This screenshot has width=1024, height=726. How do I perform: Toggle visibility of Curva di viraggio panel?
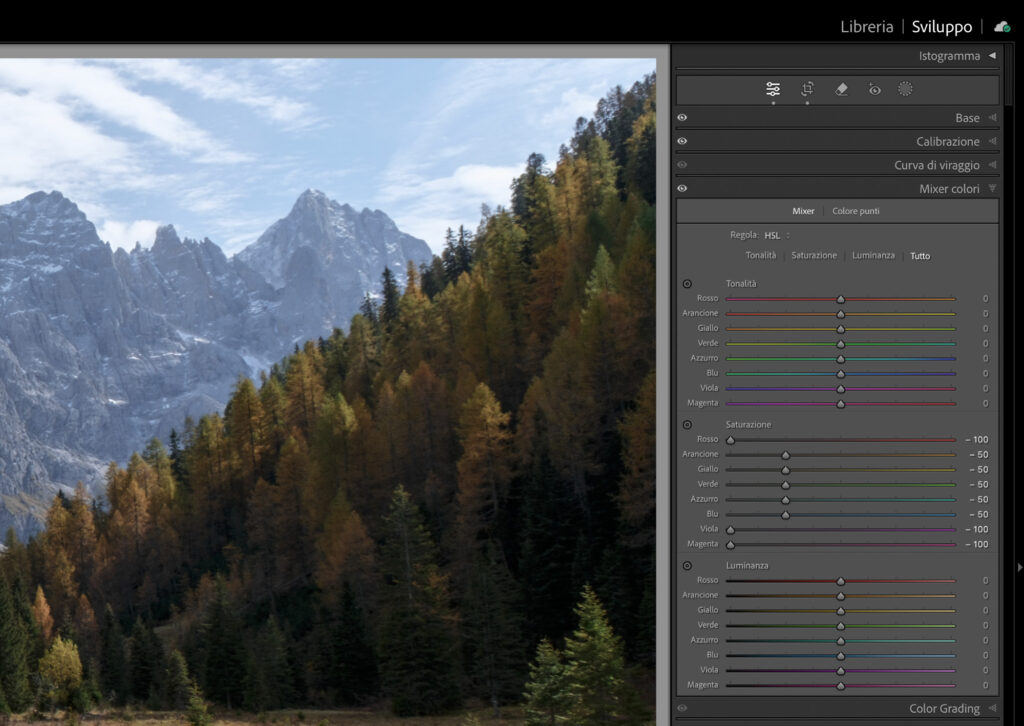(x=682, y=165)
